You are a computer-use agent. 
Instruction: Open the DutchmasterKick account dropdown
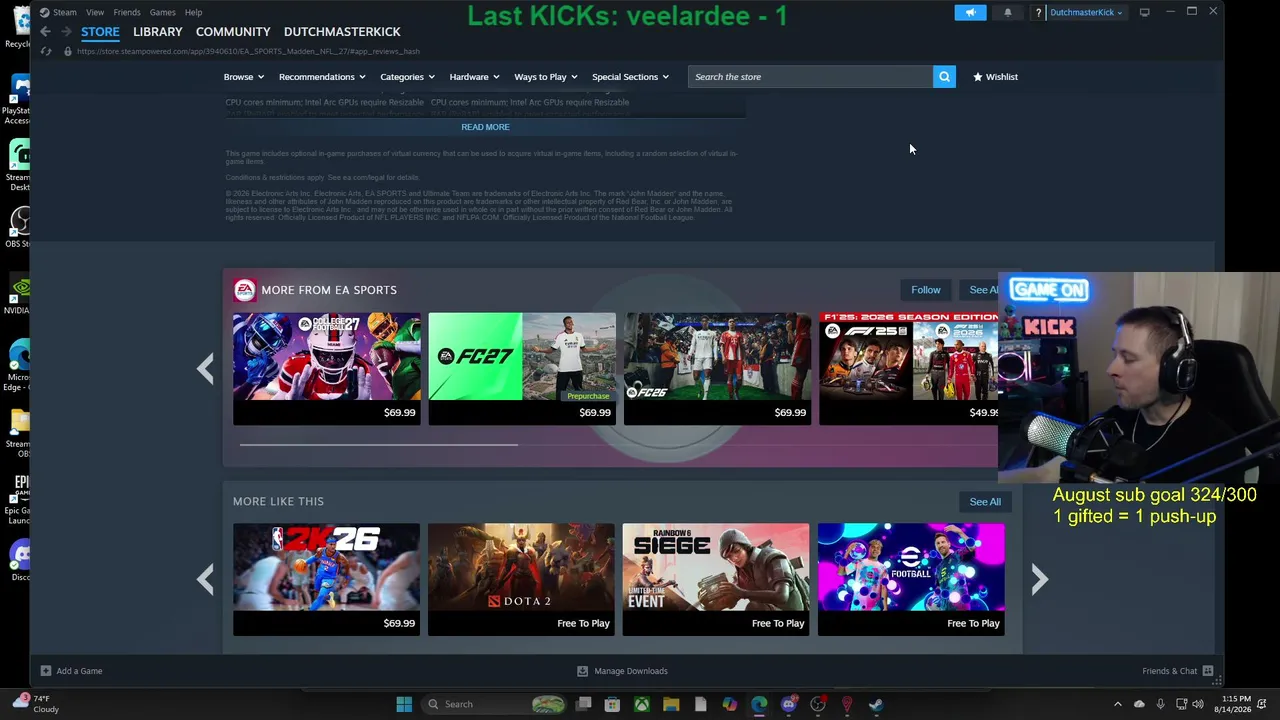click(1086, 12)
